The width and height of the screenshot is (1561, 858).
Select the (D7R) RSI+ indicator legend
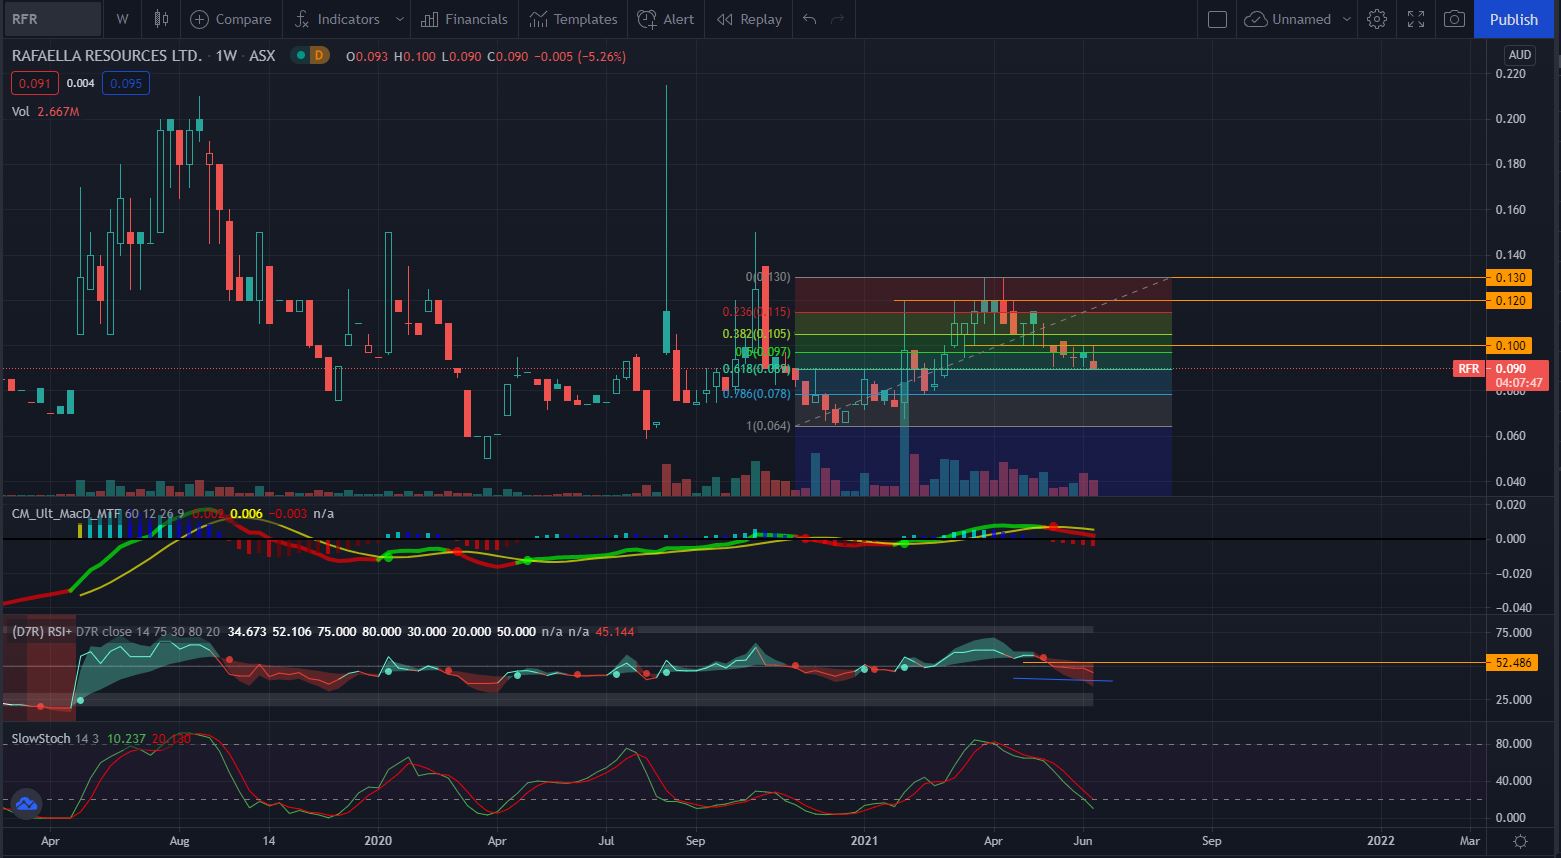coord(40,632)
